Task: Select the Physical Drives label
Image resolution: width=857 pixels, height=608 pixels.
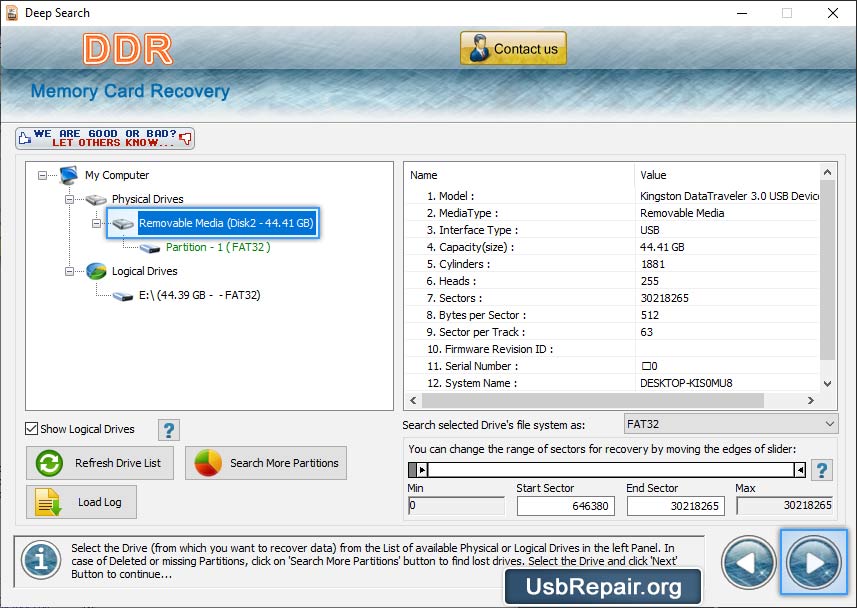Action: pos(148,199)
